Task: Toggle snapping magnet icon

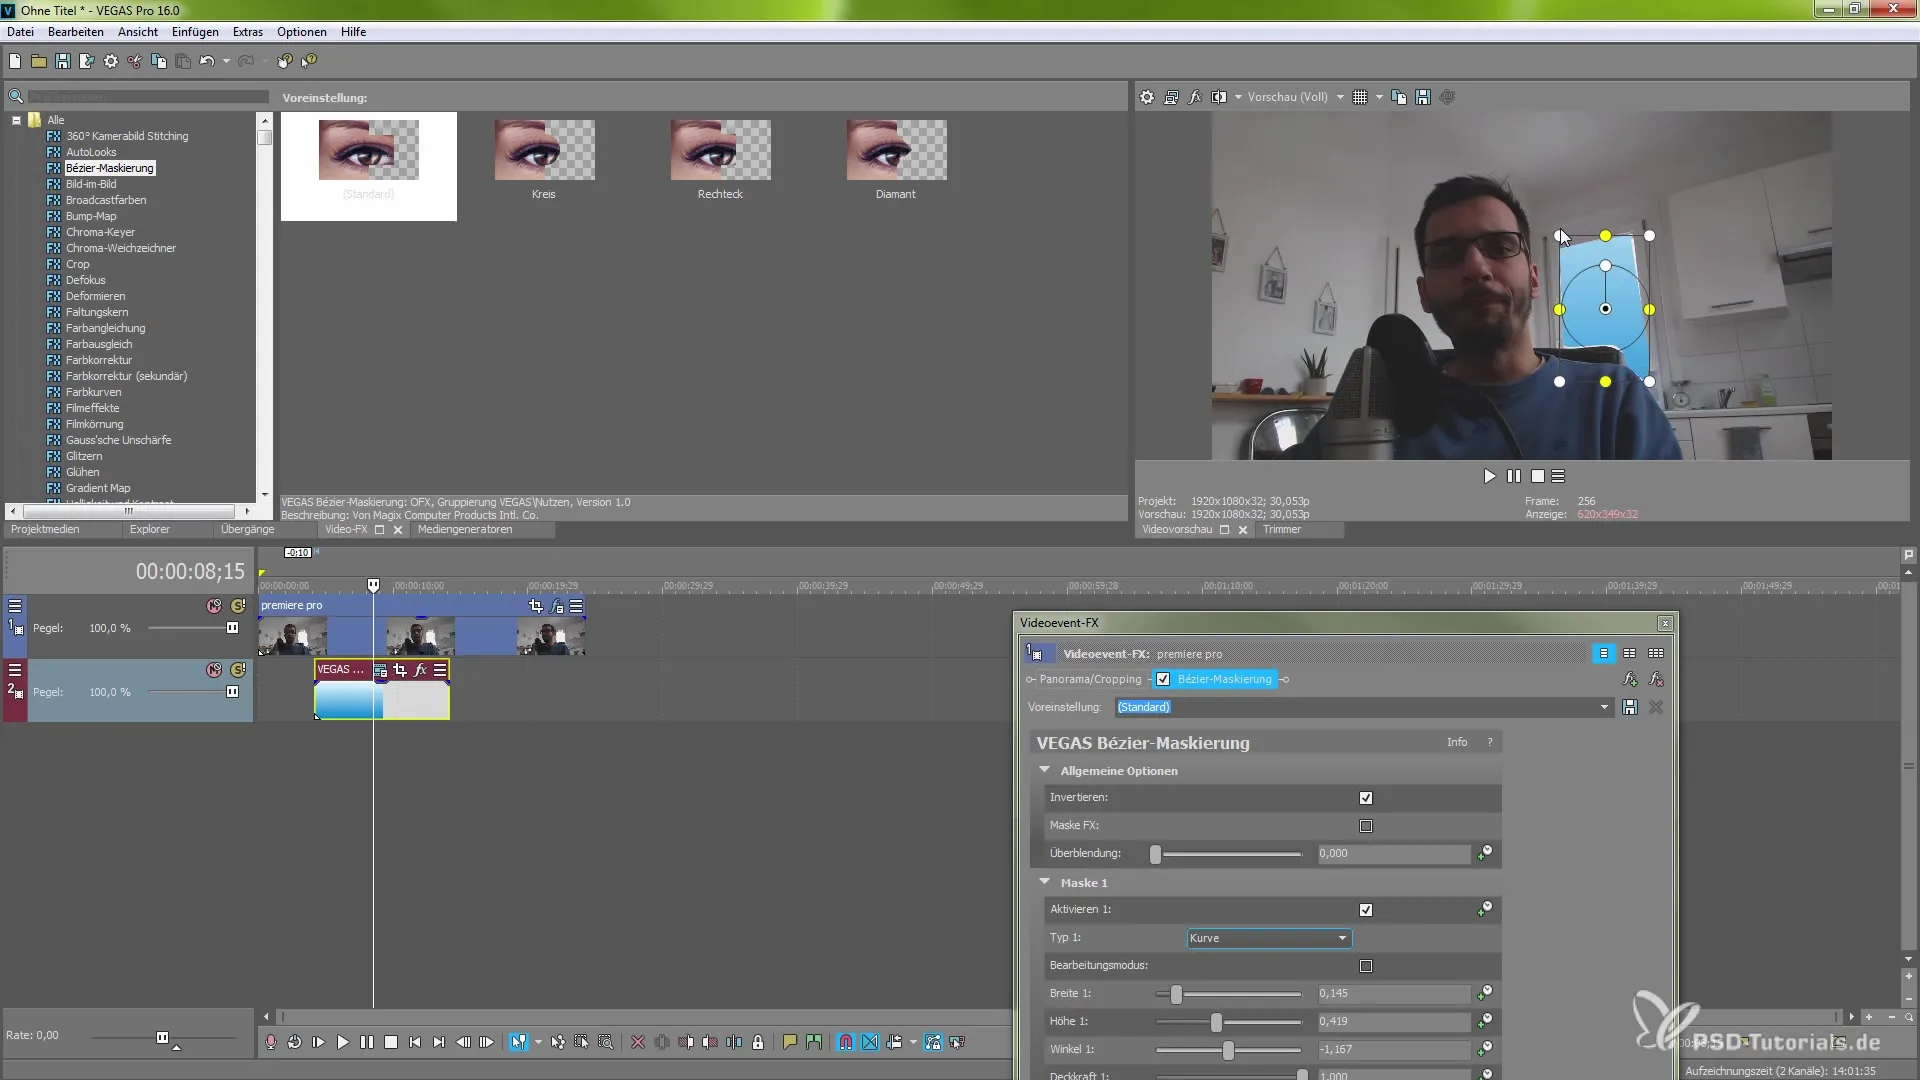Action: coord(846,1042)
